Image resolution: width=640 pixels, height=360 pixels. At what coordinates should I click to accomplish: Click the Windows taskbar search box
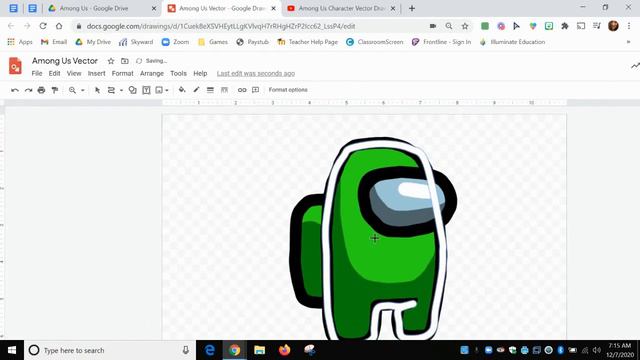(x=110, y=350)
